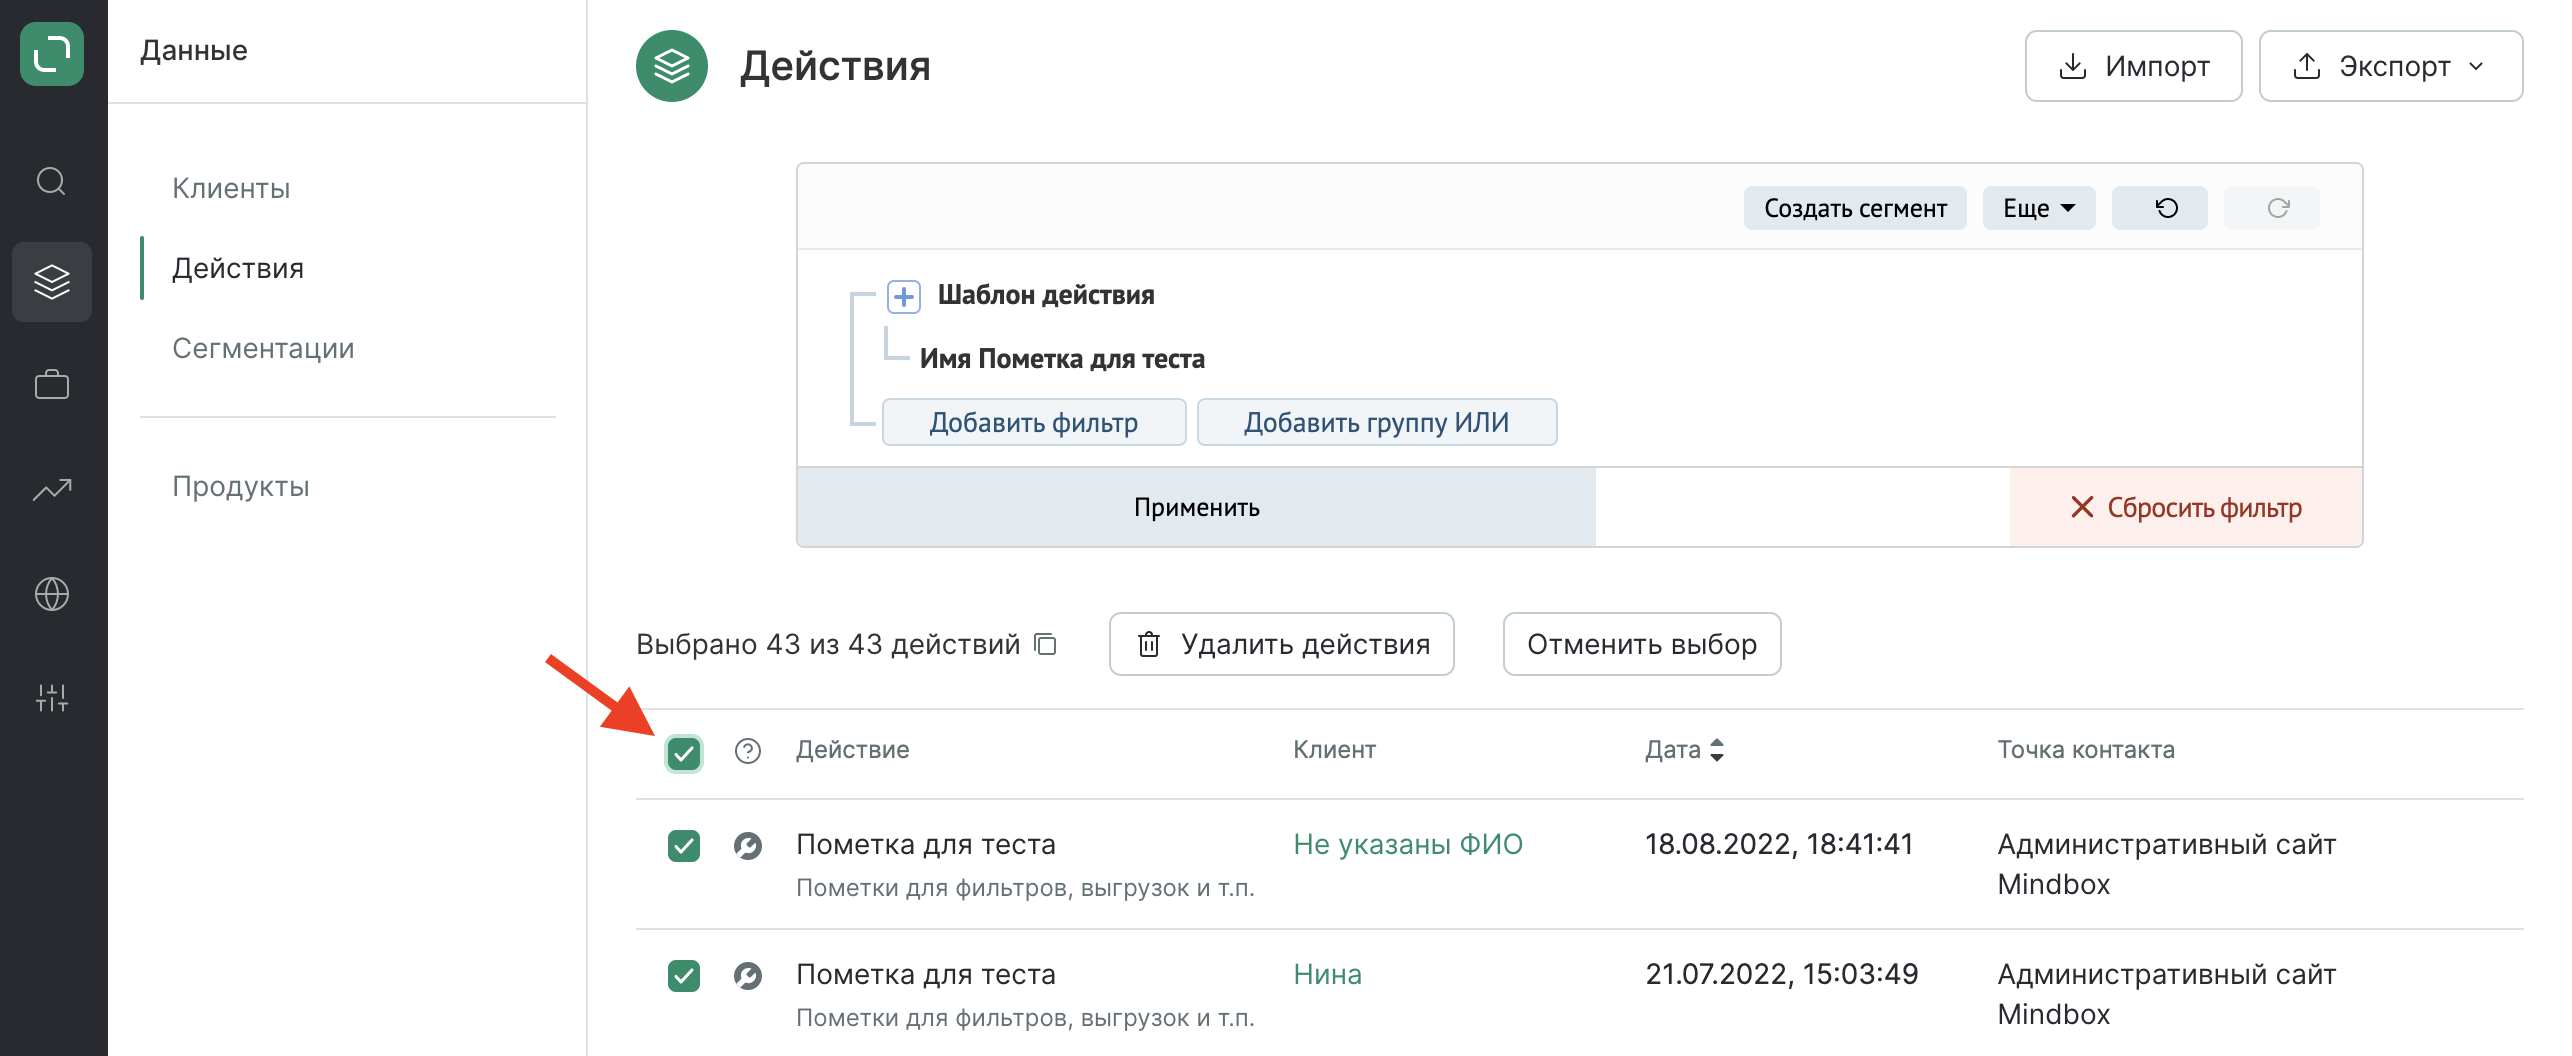
Task: Click Удалить действия button
Action: (1282, 644)
